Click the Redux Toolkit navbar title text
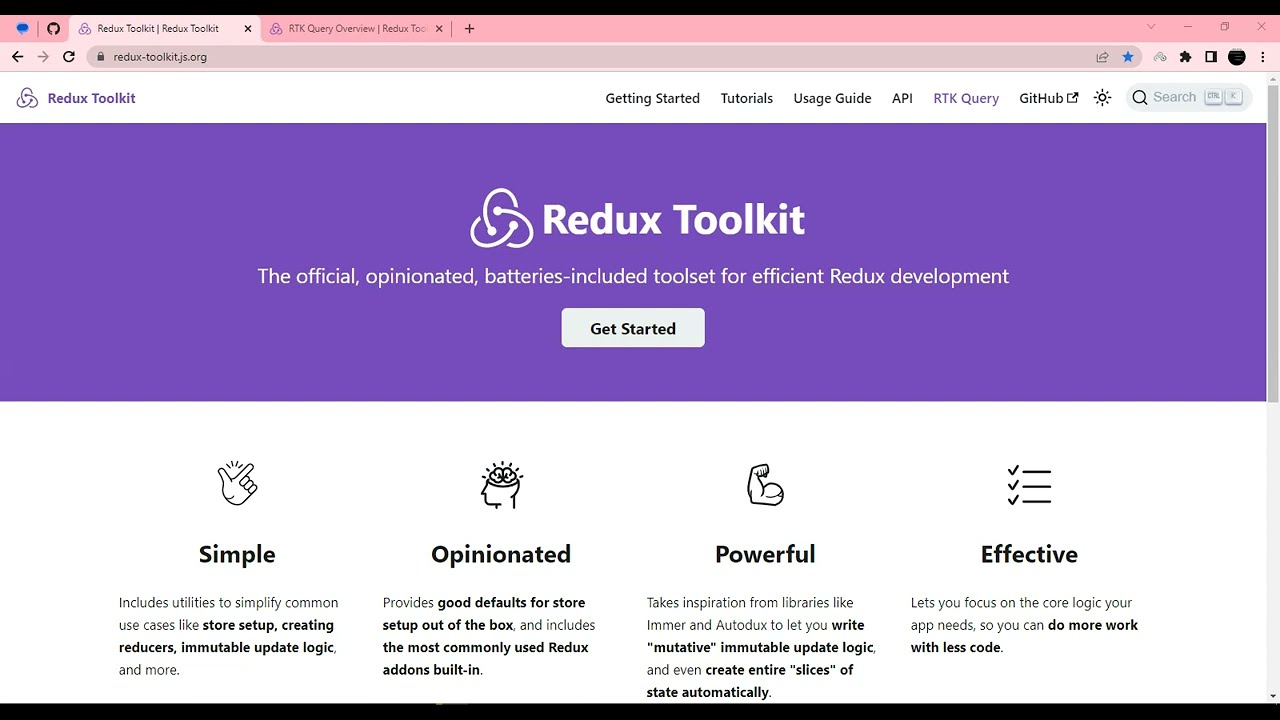The width and height of the screenshot is (1280, 720). coord(91,98)
